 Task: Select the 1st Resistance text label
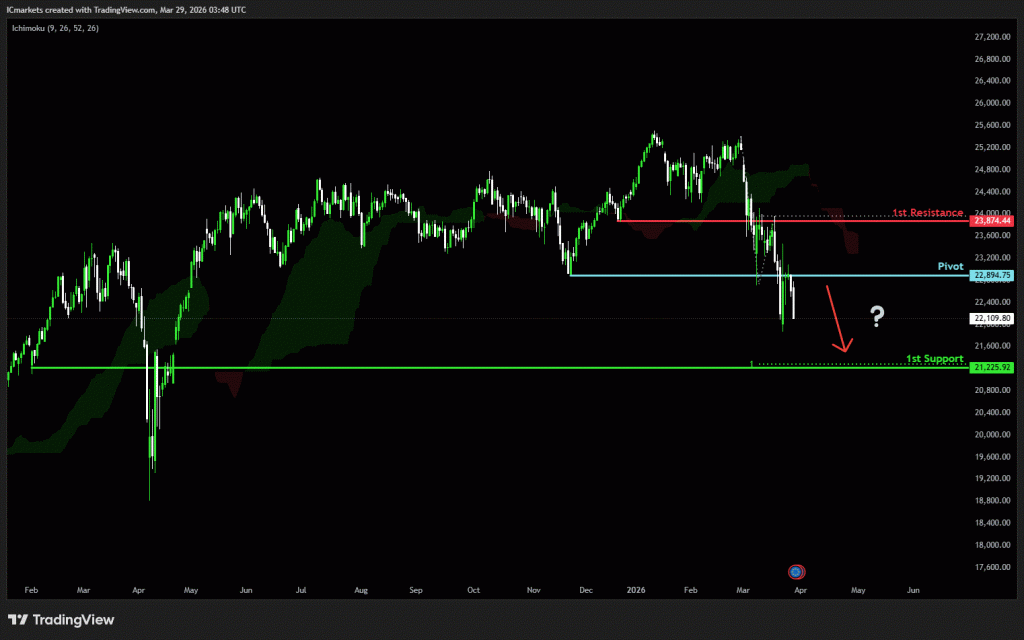tap(927, 213)
